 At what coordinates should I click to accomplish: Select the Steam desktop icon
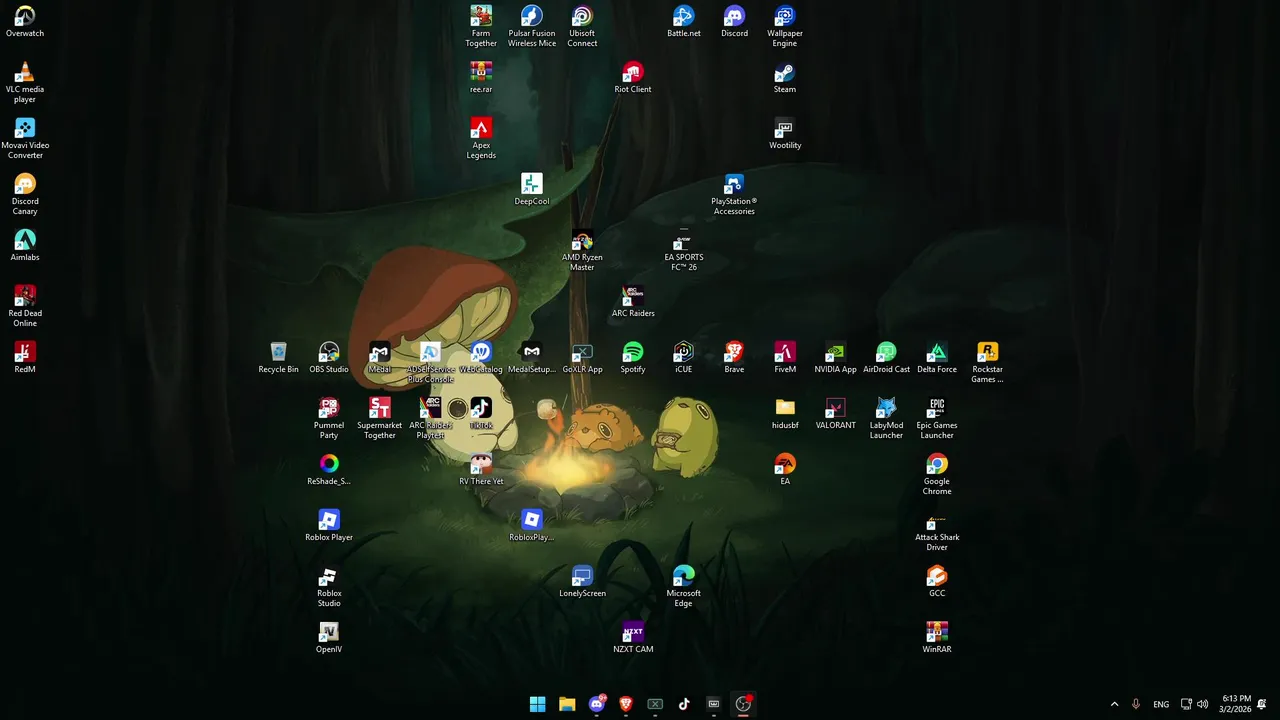point(785,77)
